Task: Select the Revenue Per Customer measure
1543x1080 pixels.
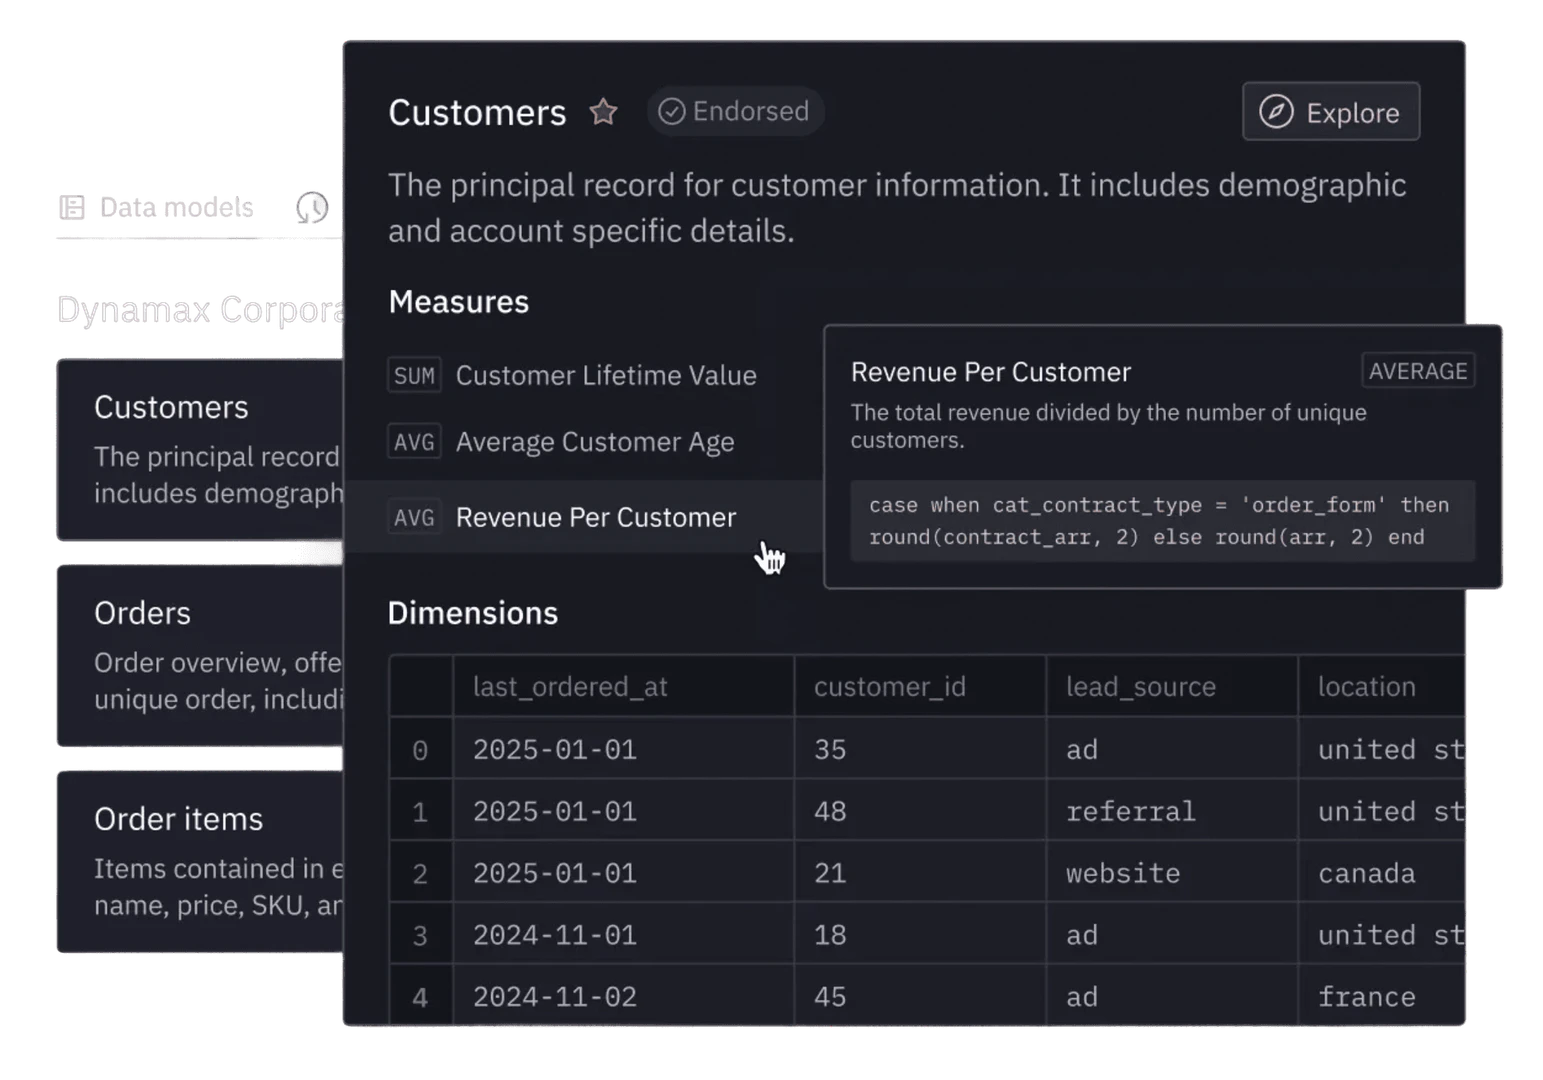Action: pyautogui.click(x=596, y=517)
